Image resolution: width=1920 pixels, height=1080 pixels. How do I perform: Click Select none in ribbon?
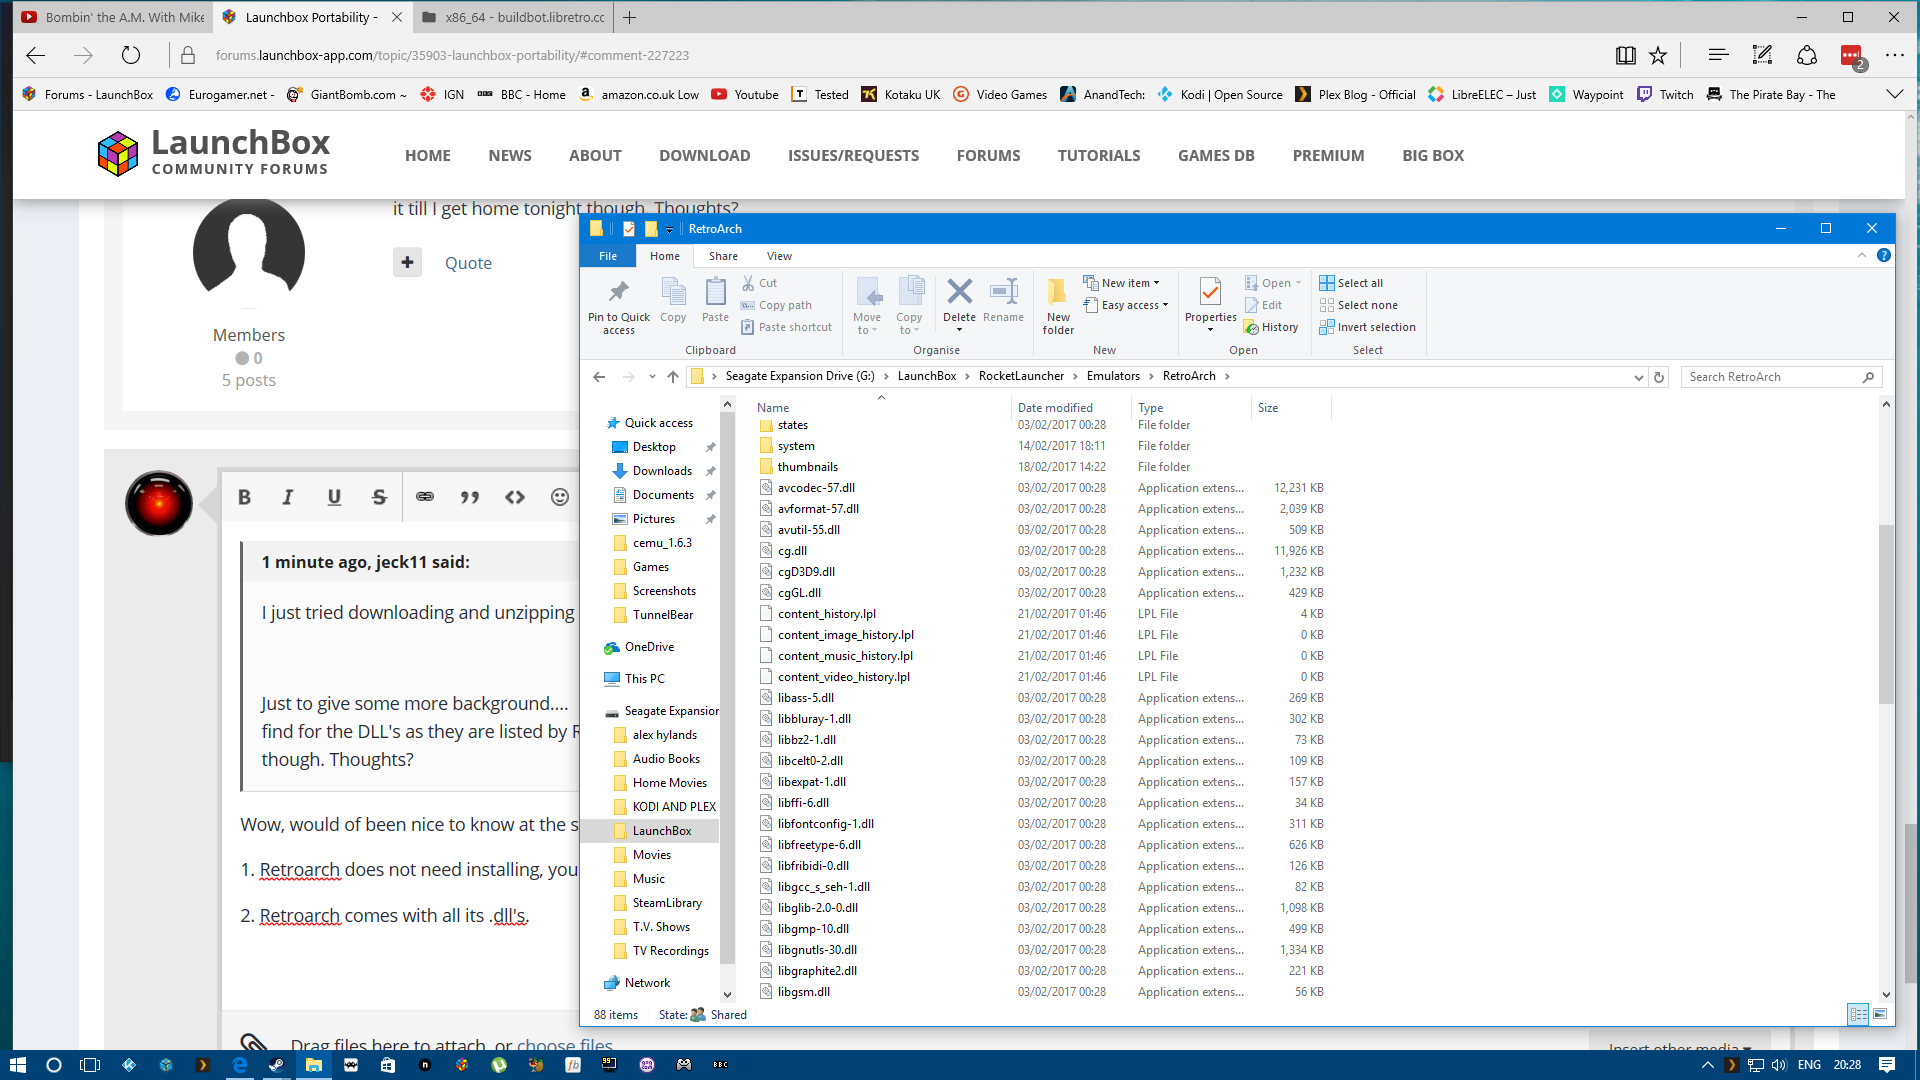click(x=1358, y=305)
